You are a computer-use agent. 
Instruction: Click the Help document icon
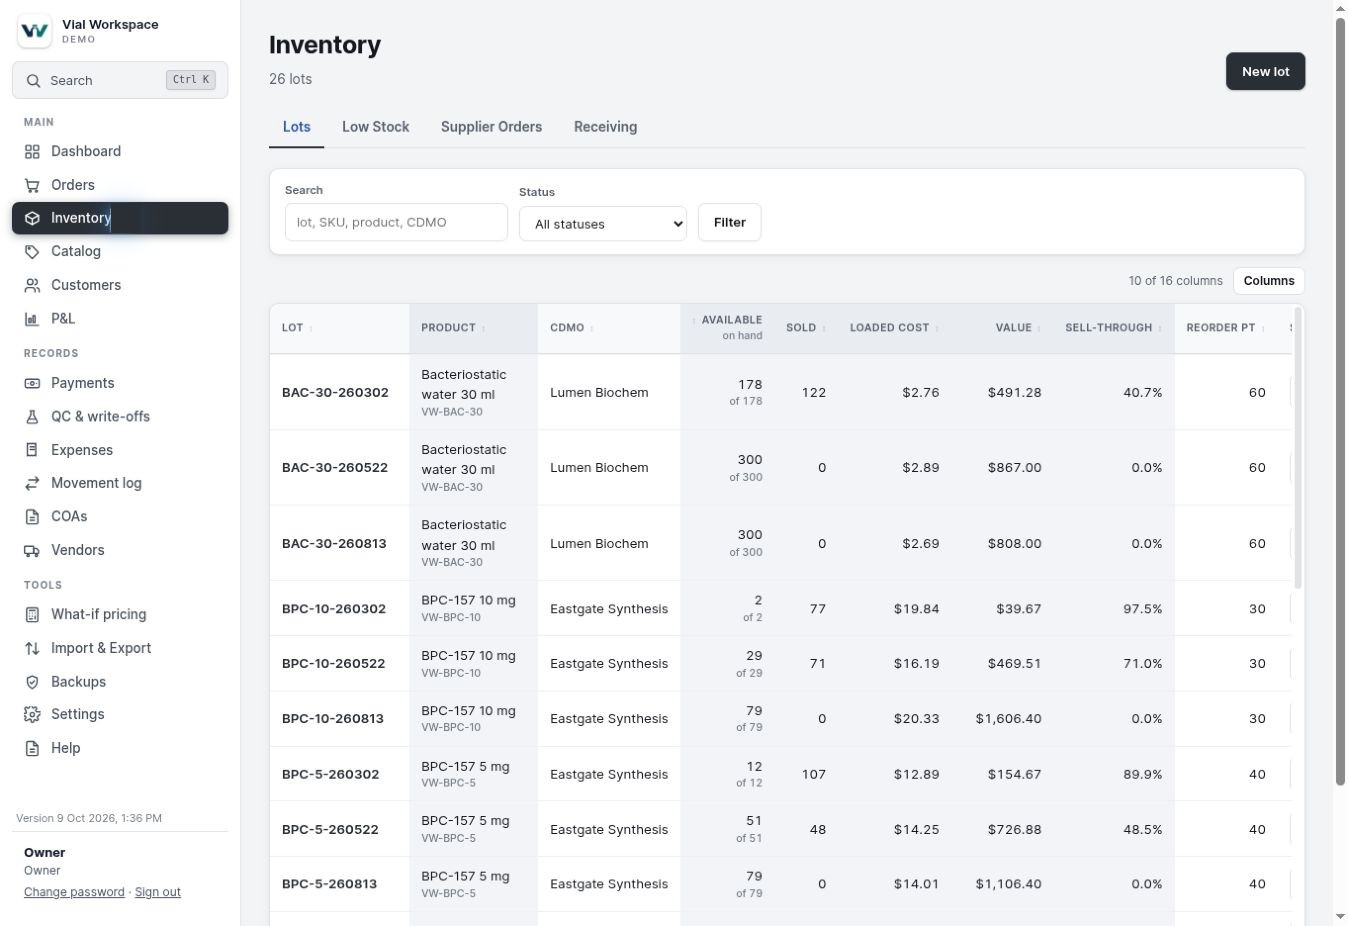[32, 748]
